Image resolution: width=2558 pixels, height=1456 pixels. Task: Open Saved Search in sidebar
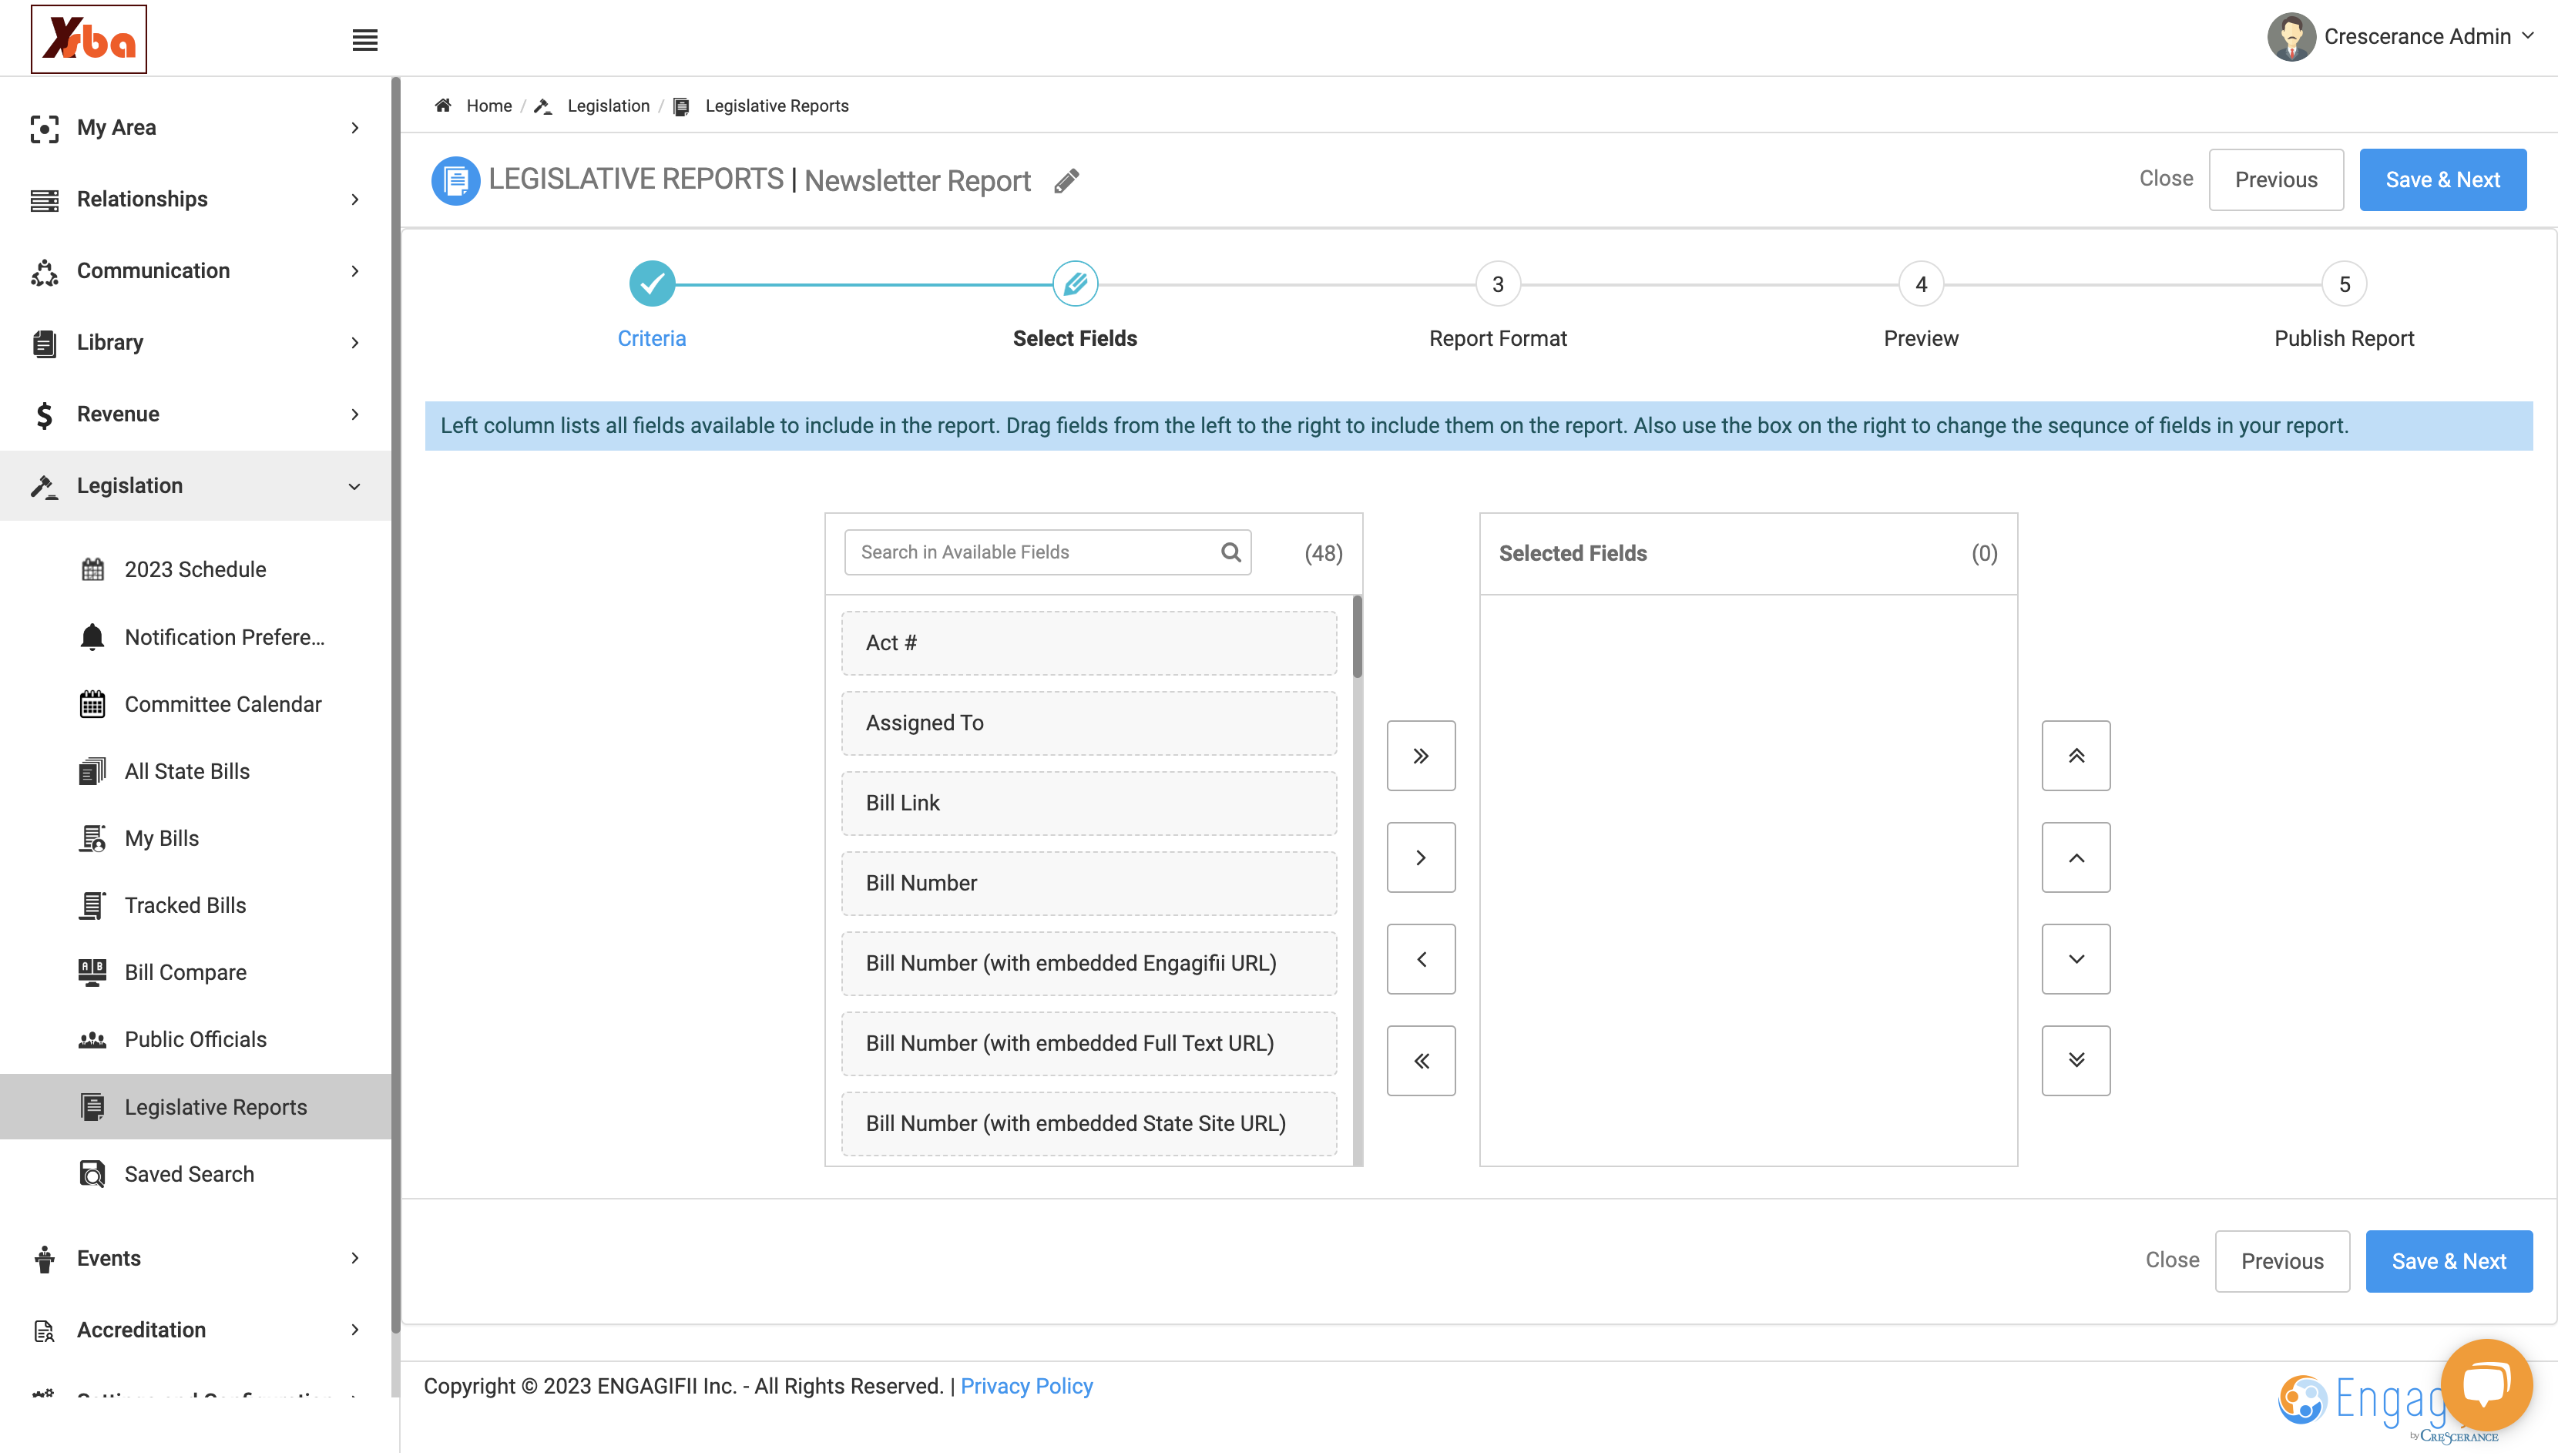195,1174
